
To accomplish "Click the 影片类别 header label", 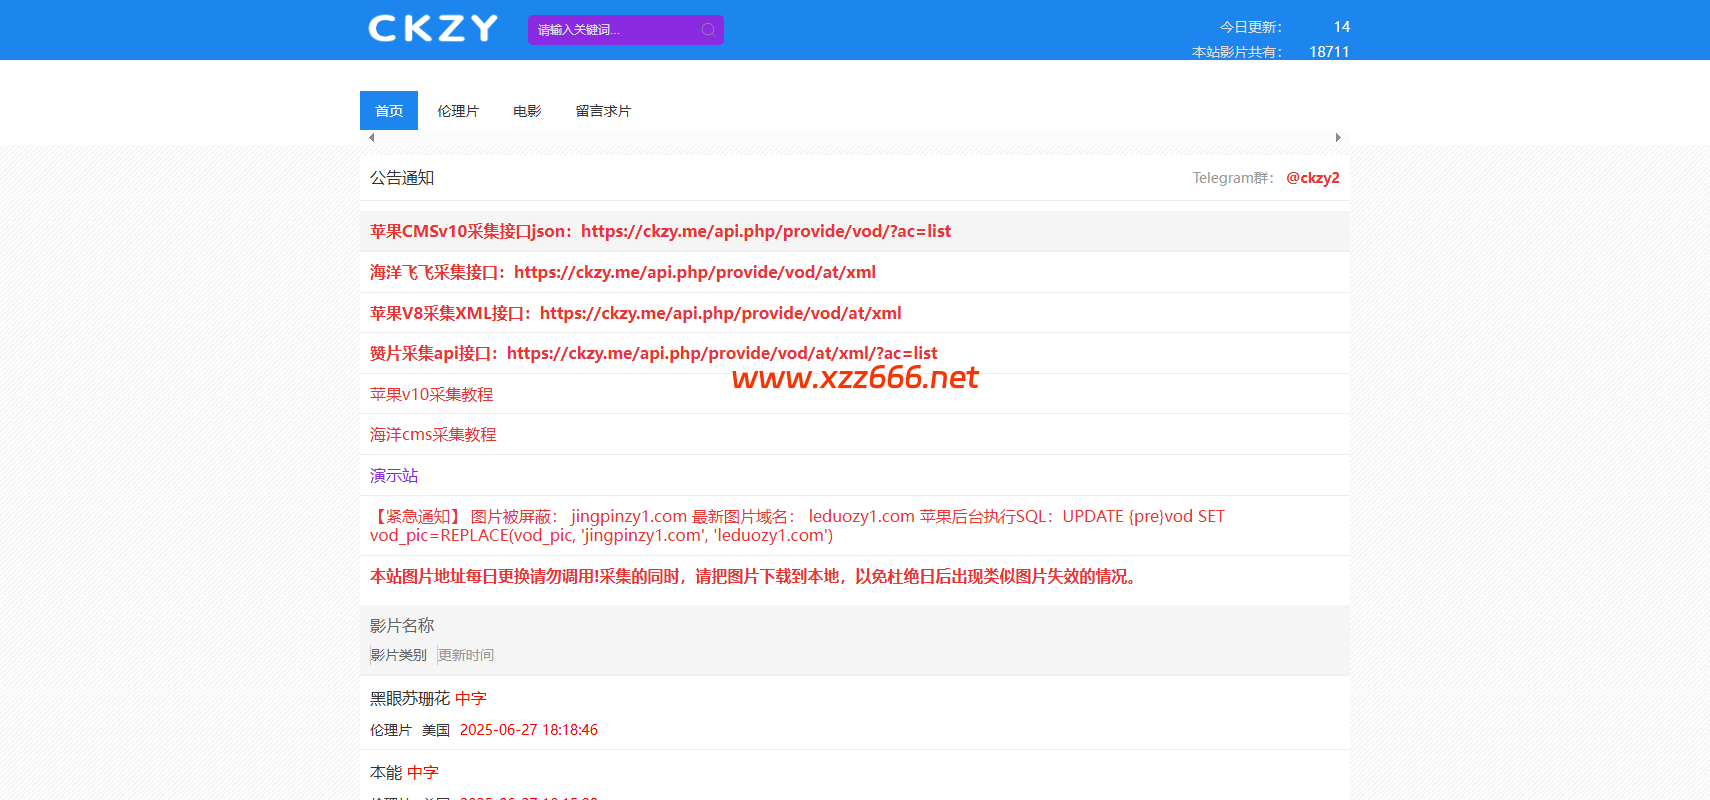I will 398,655.
